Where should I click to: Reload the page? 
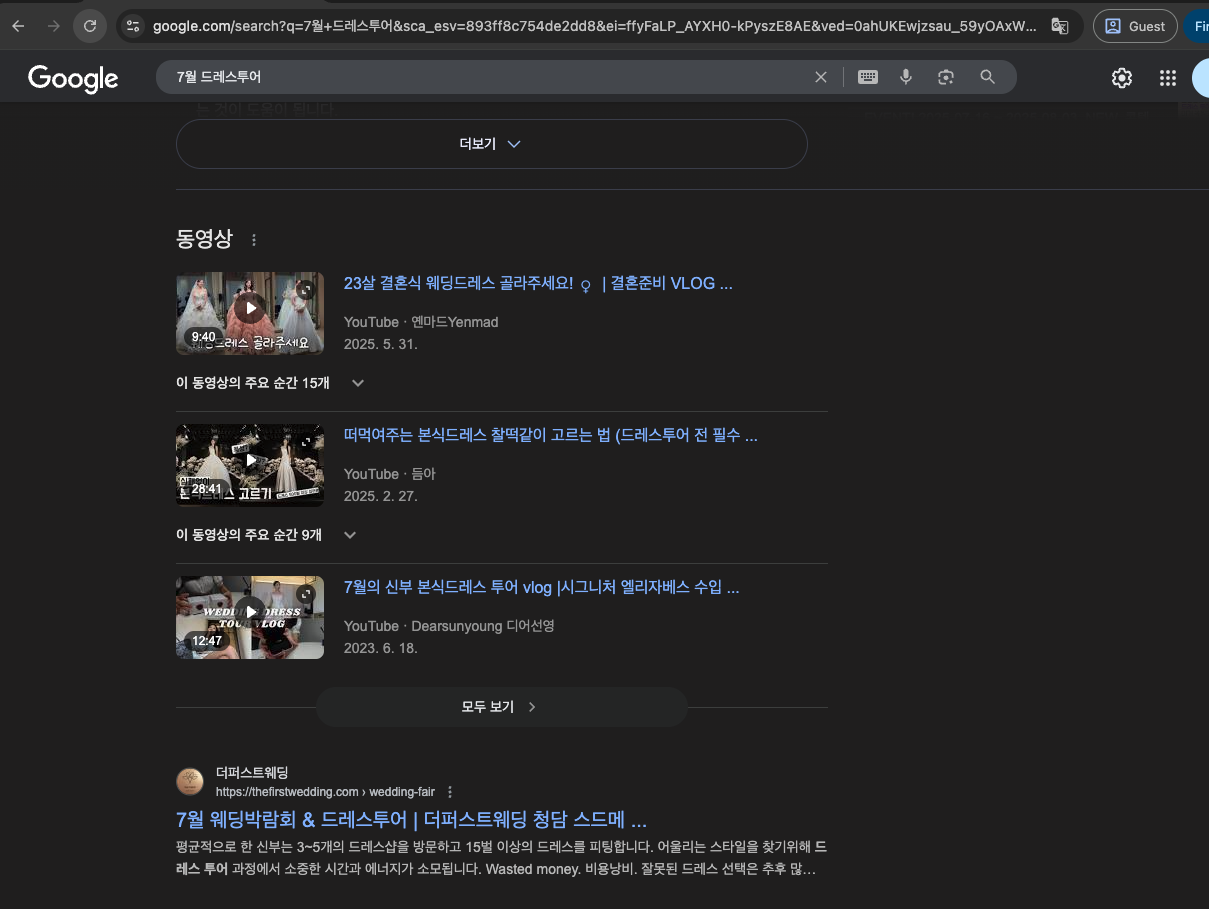pyautogui.click(x=90, y=26)
